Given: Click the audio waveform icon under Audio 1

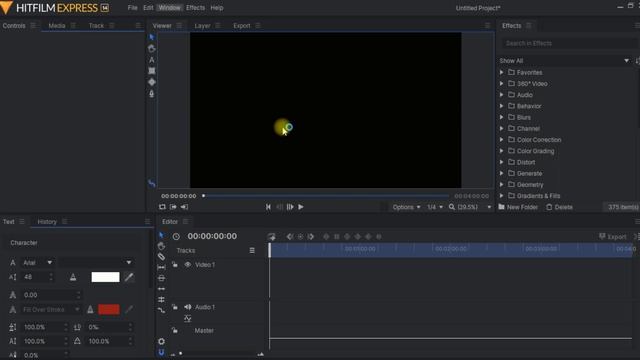Looking at the screenshot, I should pyautogui.click(x=187, y=318).
